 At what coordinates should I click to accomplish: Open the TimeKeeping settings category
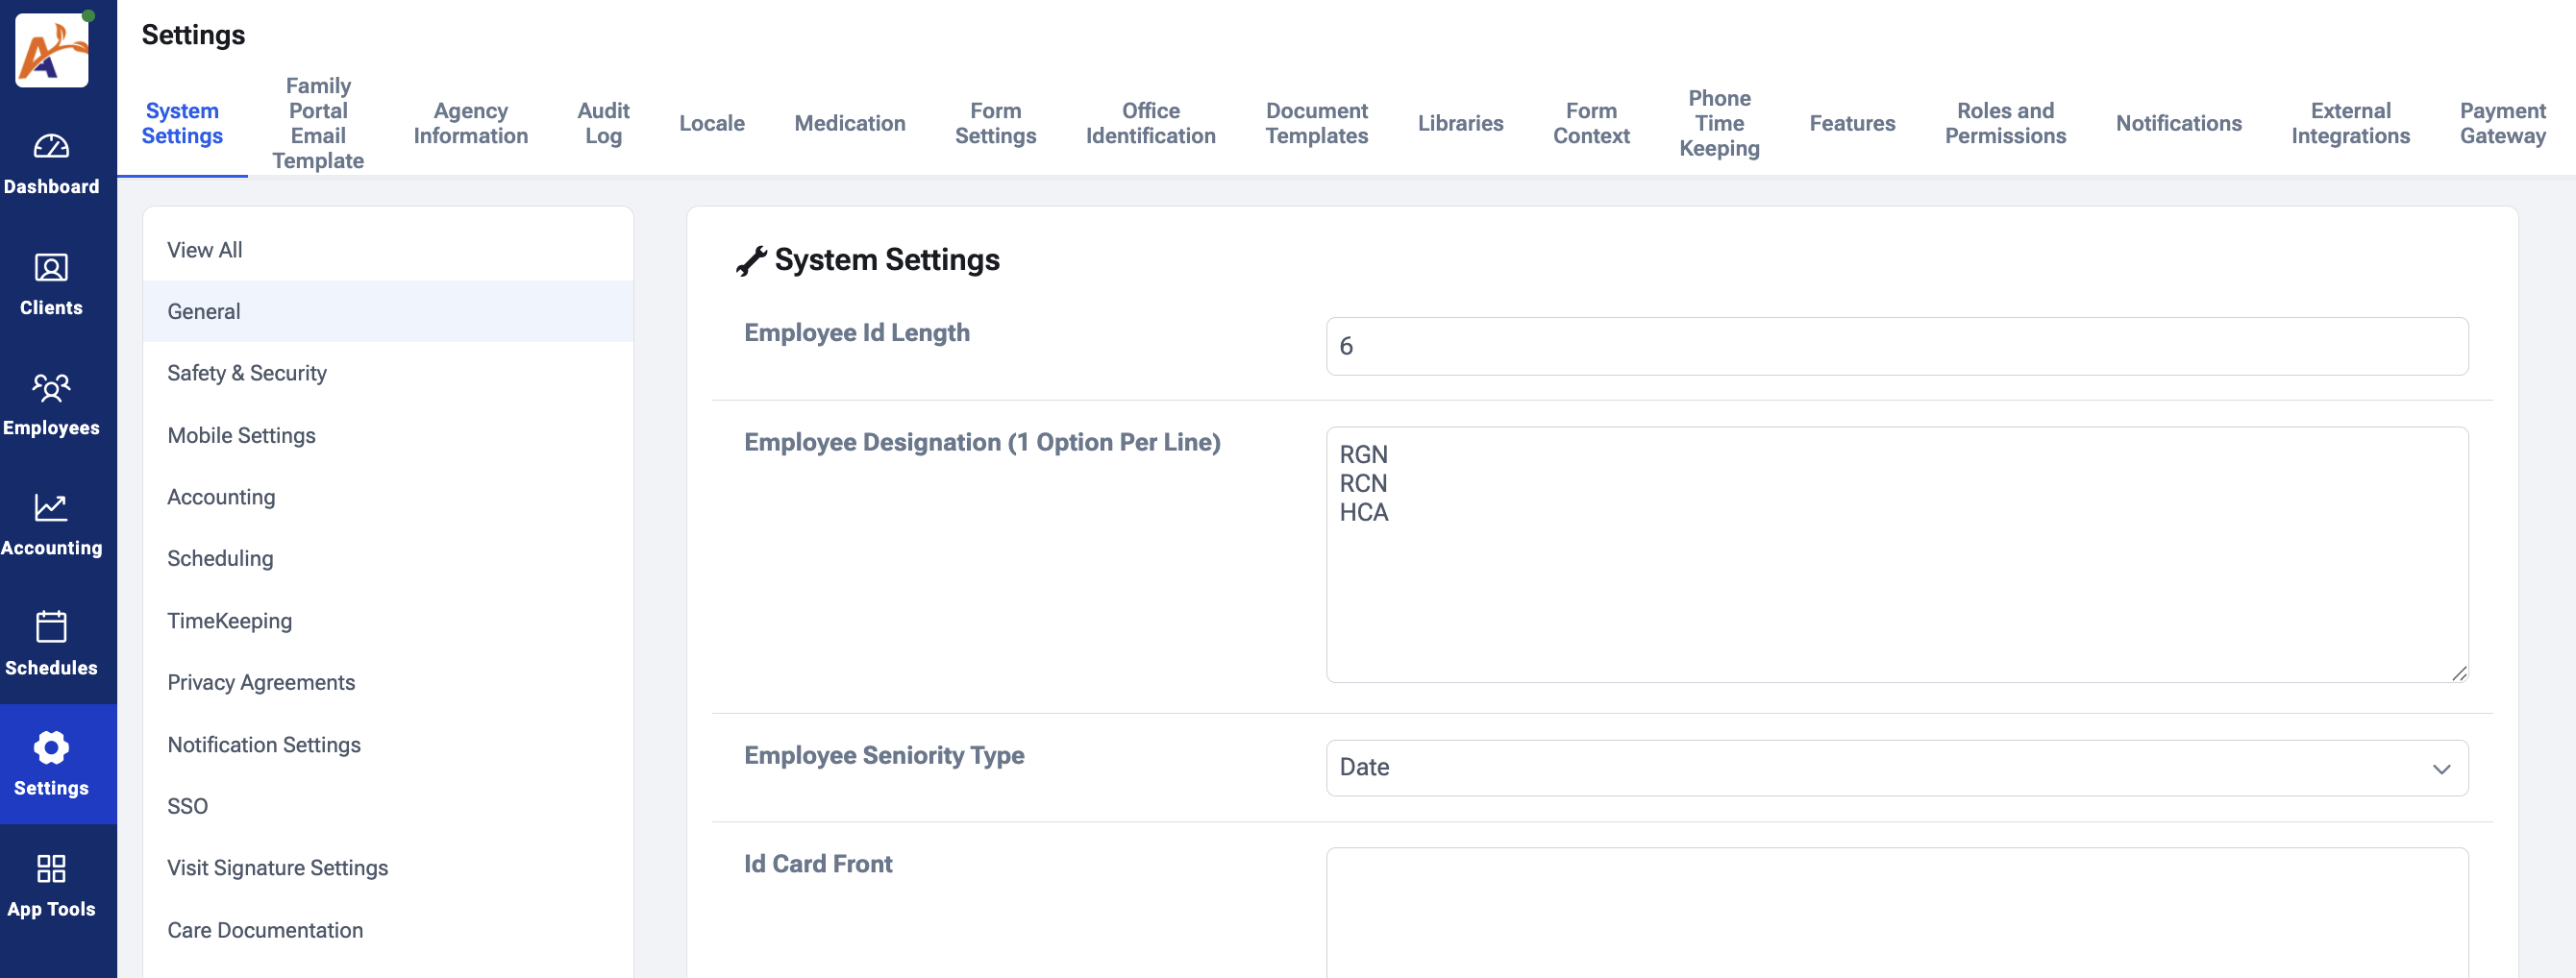tap(388, 620)
